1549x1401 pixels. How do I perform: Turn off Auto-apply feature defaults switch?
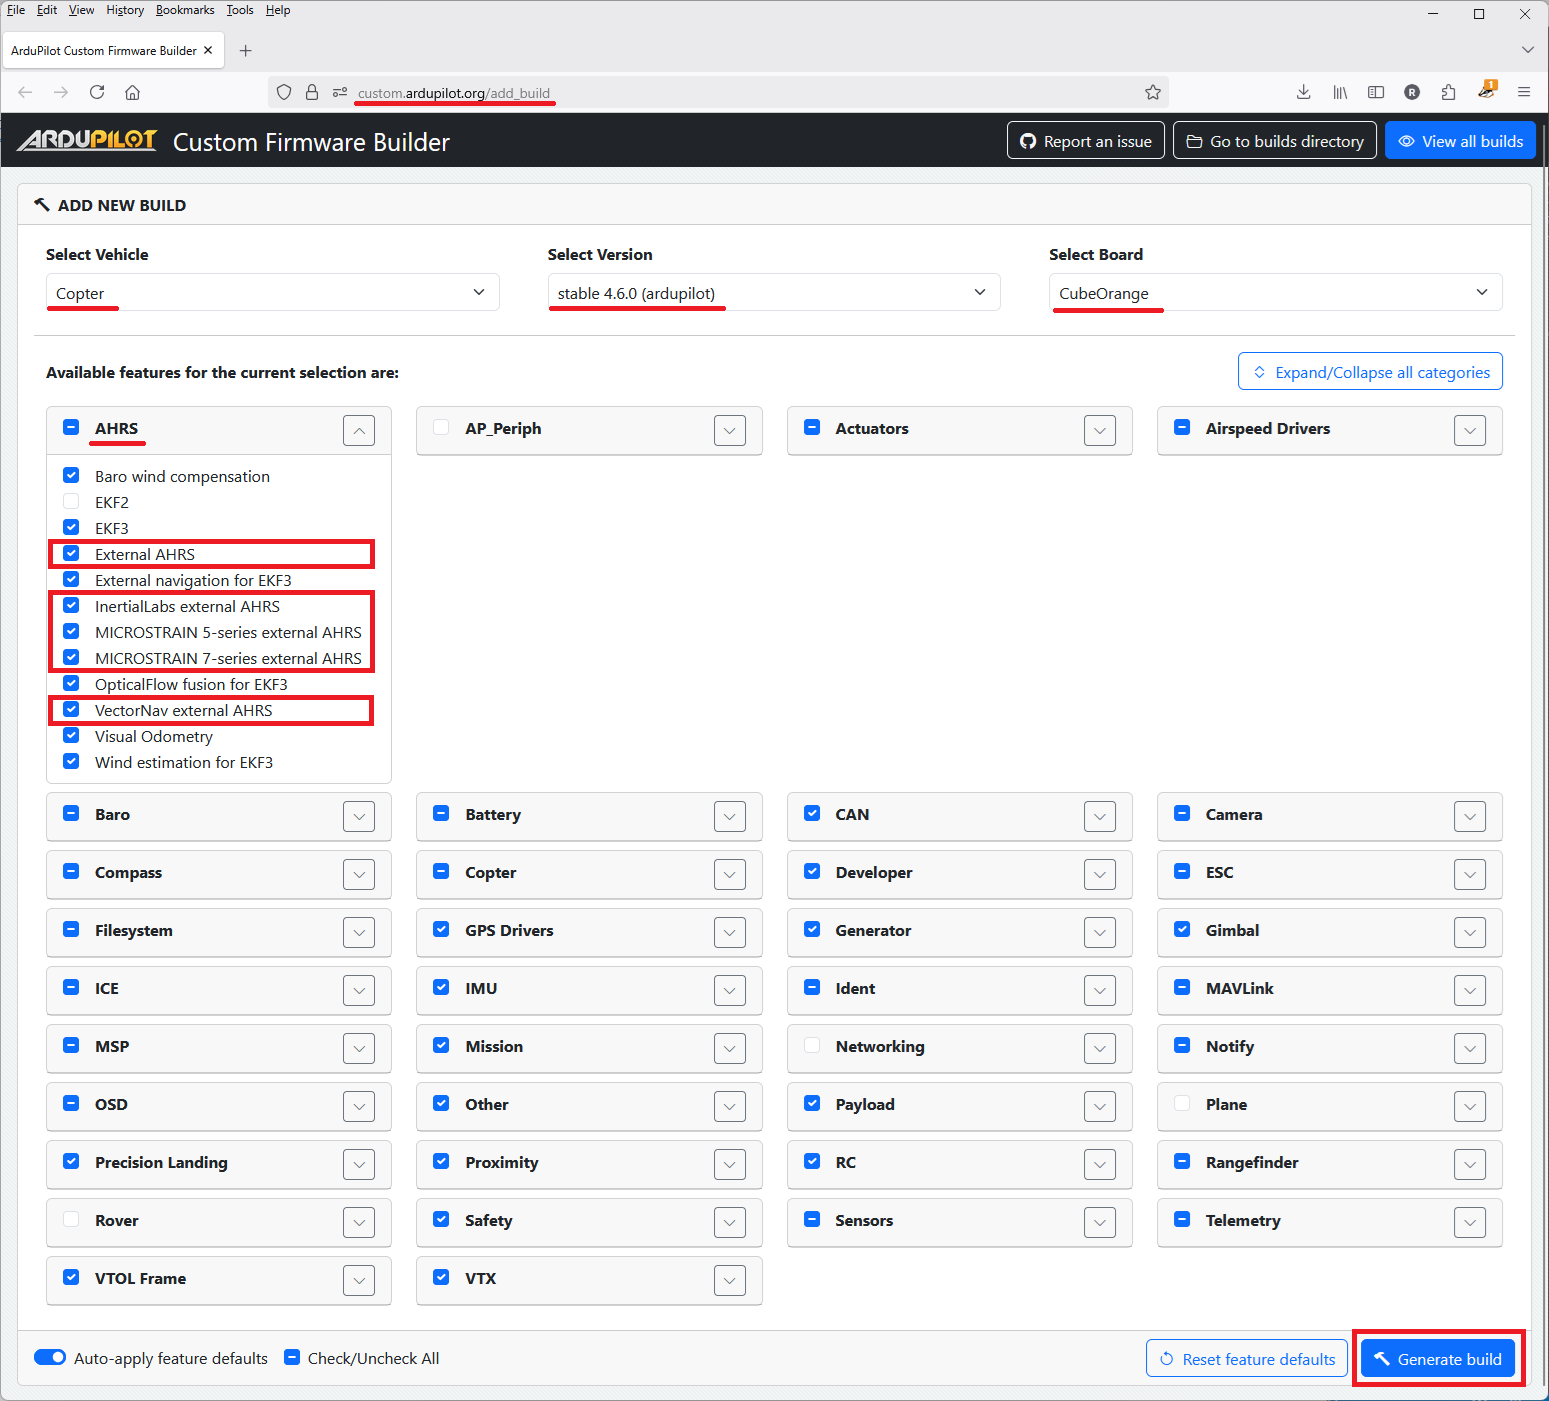pyautogui.click(x=50, y=1357)
